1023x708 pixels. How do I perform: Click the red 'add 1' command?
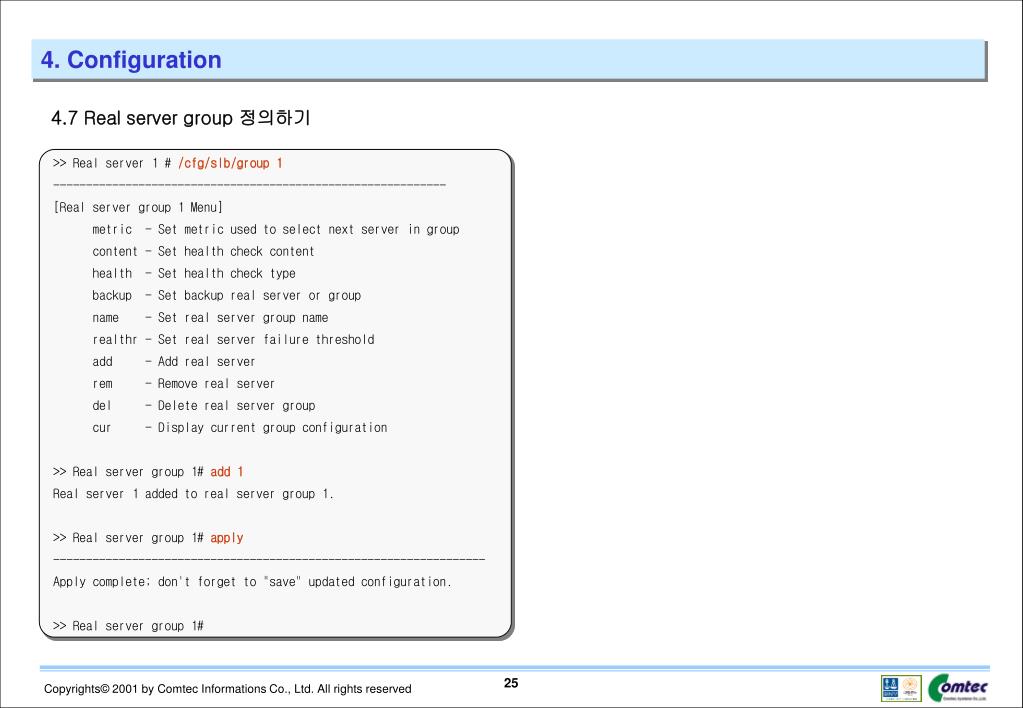pyautogui.click(x=226, y=472)
